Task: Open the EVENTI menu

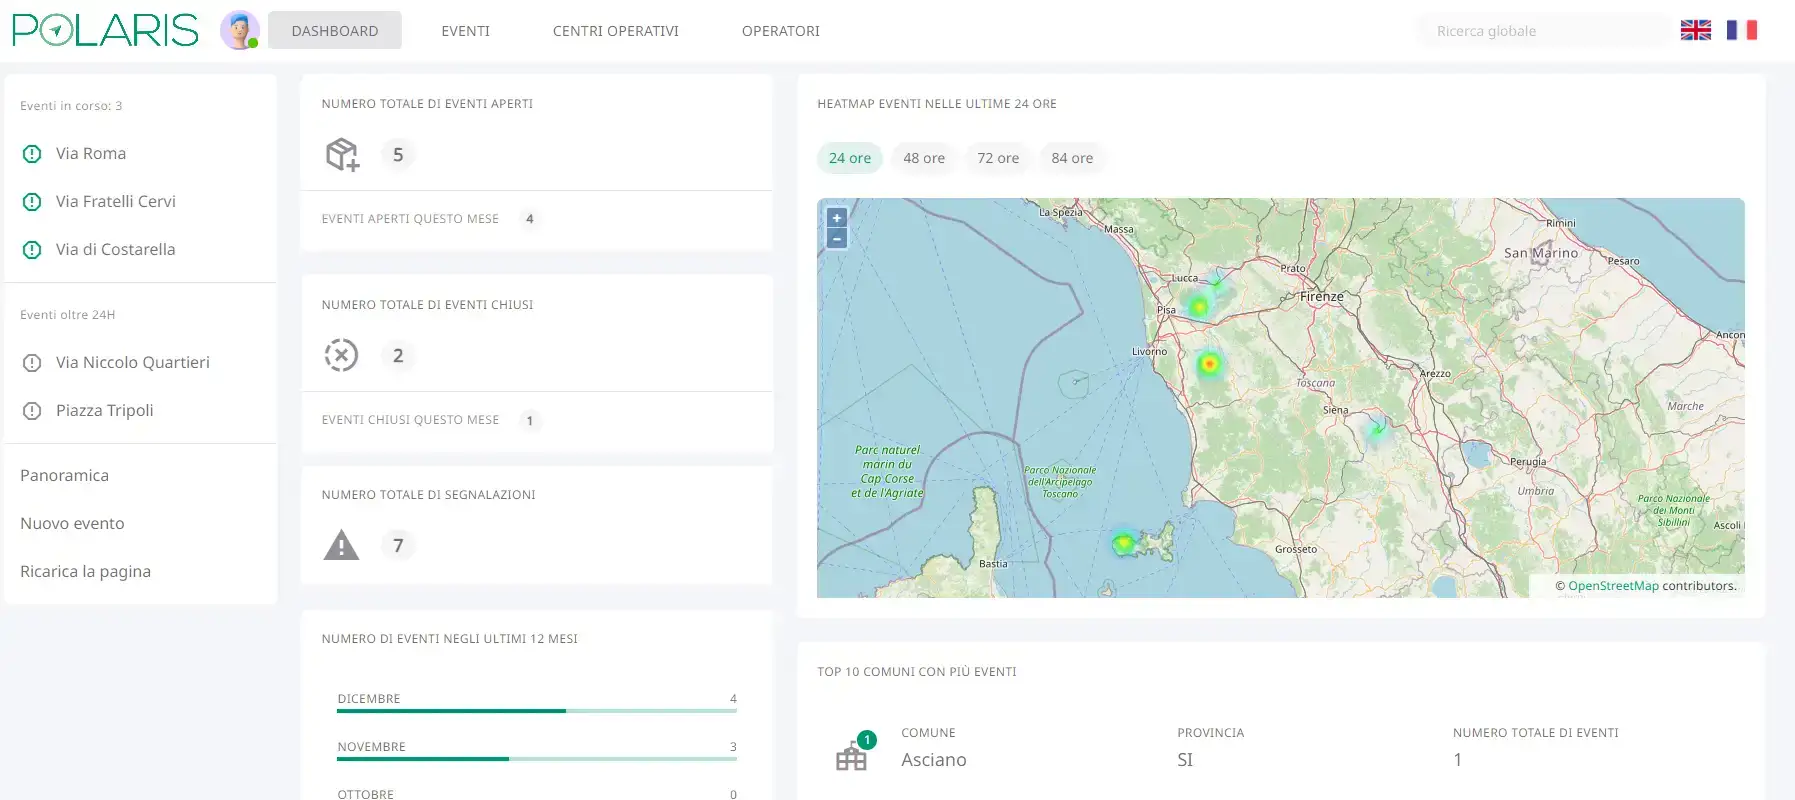Action: pyautogui.click(x=466, y=31)
